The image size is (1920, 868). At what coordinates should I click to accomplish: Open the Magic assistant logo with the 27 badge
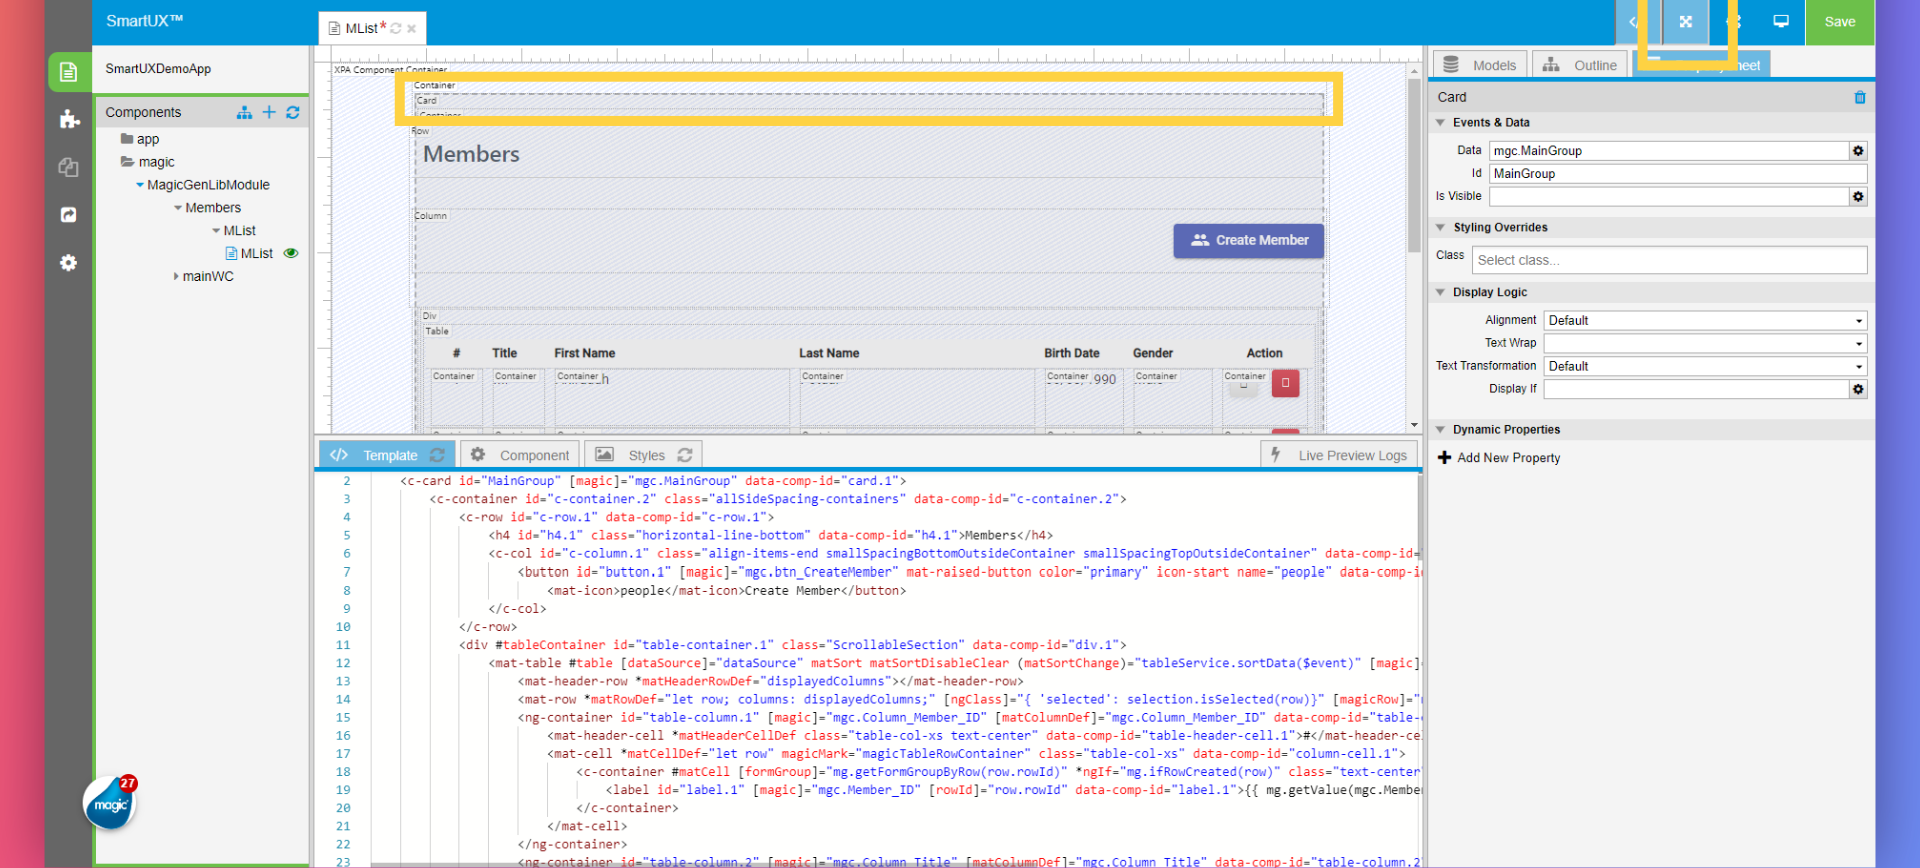110,803
